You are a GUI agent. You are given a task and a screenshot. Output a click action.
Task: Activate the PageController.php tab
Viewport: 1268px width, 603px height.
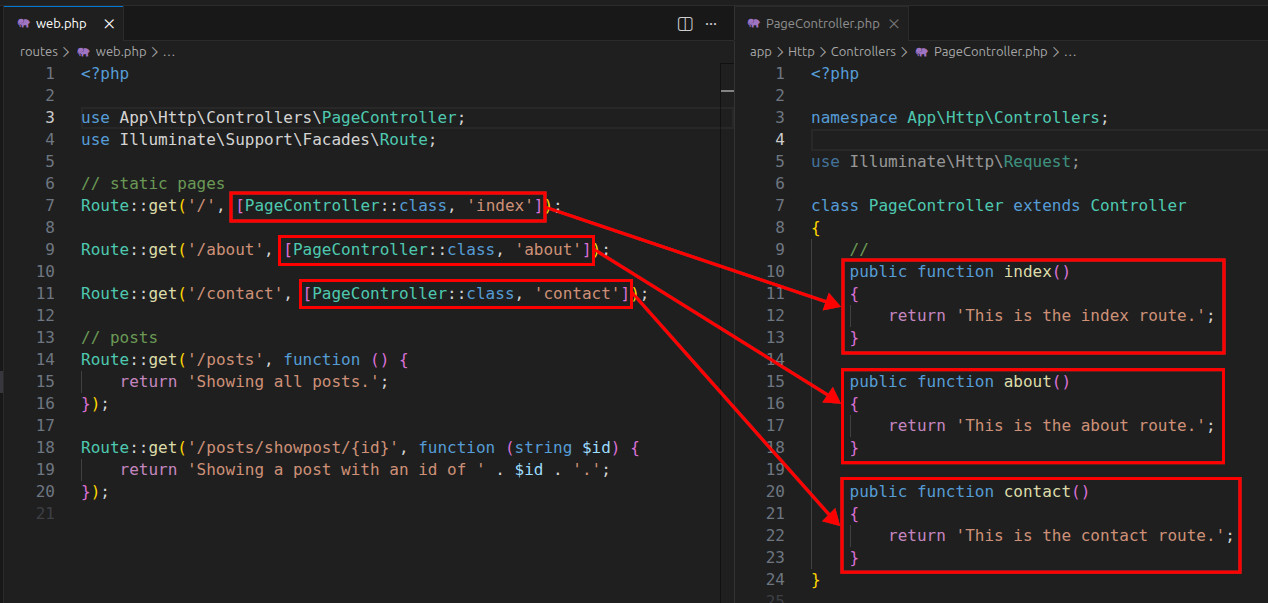(822, 24)
